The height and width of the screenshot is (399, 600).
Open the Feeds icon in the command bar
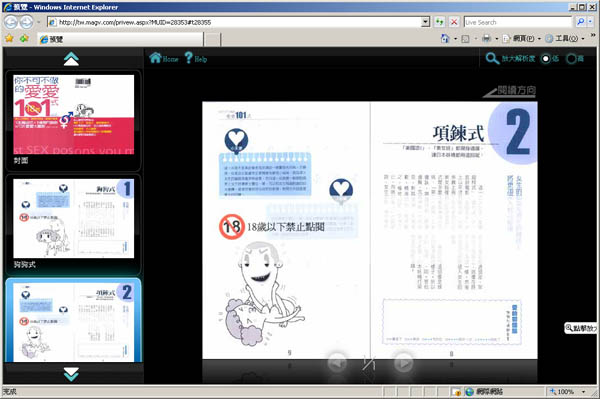(465, 39)
